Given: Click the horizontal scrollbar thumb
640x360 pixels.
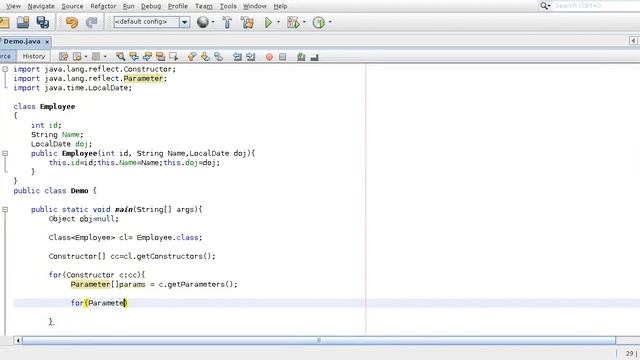Looking at the screenshot, I should pos(318,340).
